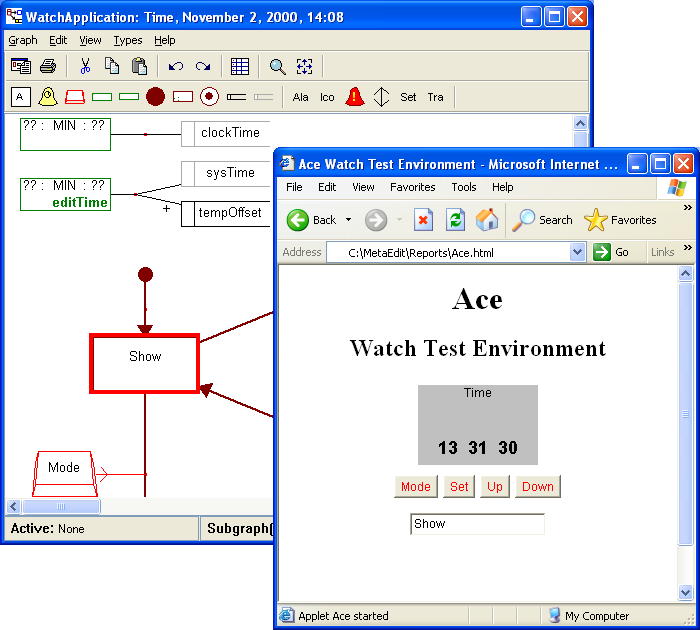Expand the address bar dropdown

coord(577,253)
